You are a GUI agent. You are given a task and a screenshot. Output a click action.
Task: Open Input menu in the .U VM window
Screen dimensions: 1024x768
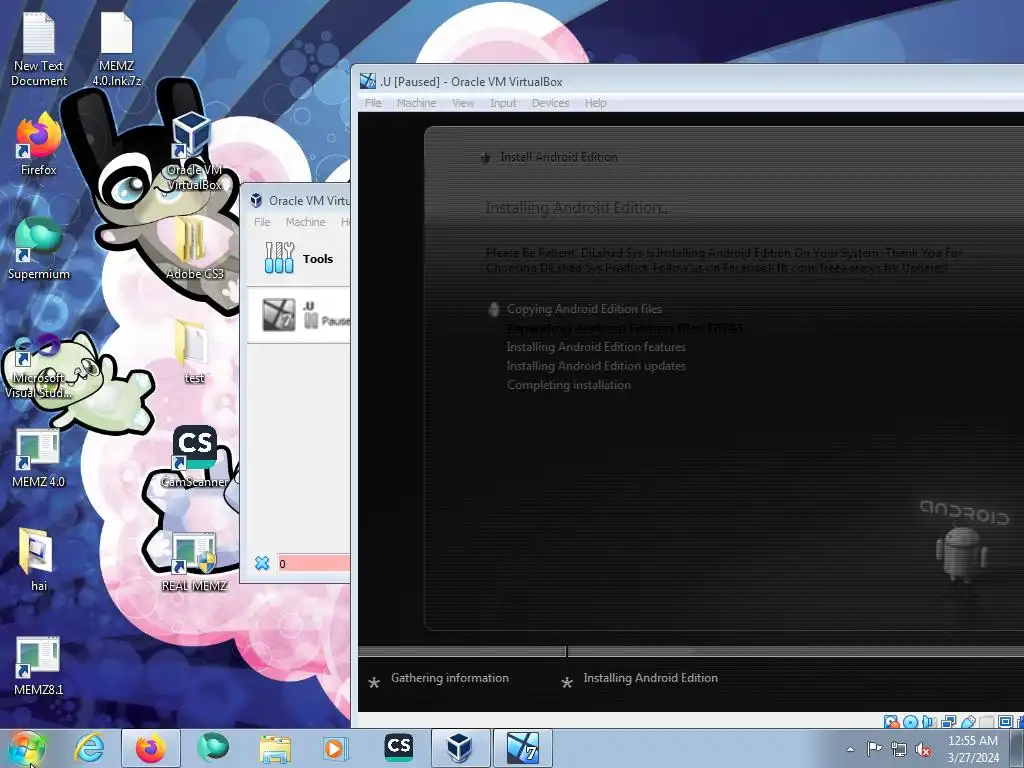click(x=503, y=103)
